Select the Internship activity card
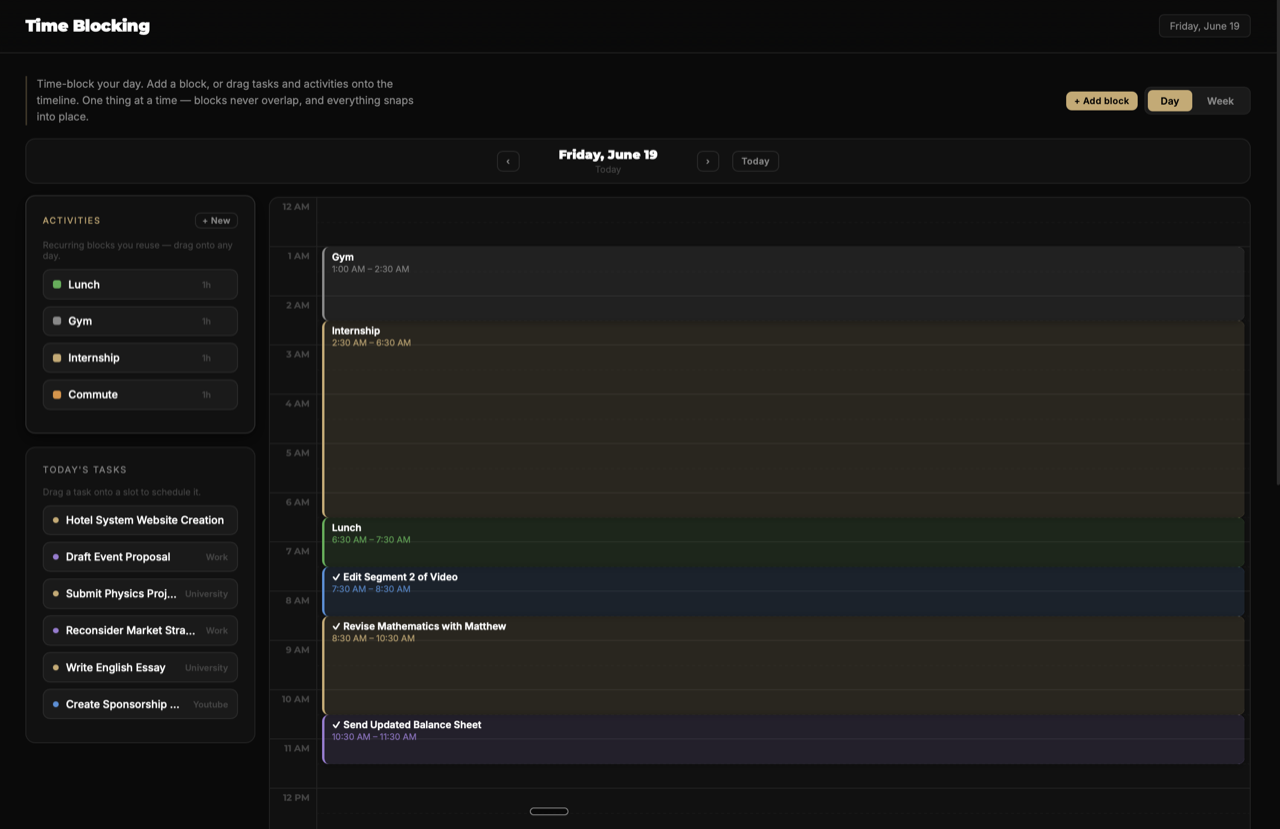1280x829 pixels. tap(140, 358)
